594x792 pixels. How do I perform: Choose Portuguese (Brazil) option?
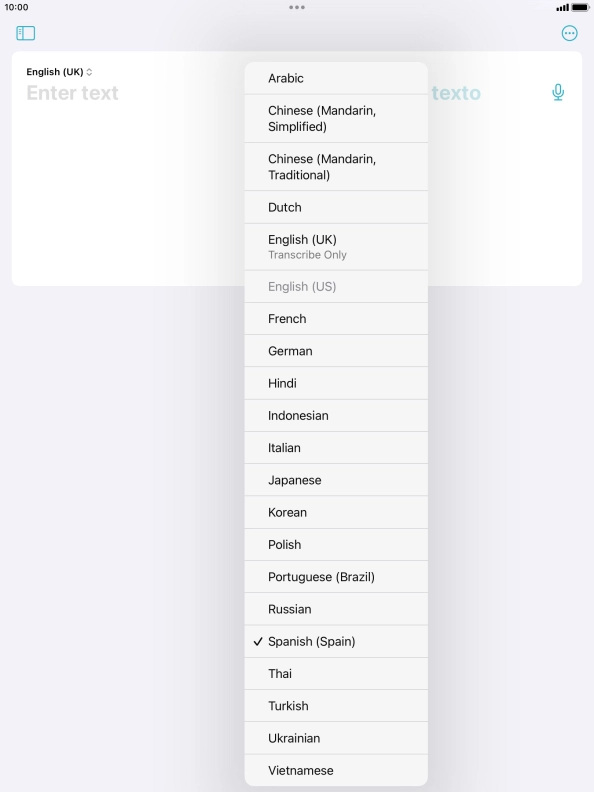336,577
